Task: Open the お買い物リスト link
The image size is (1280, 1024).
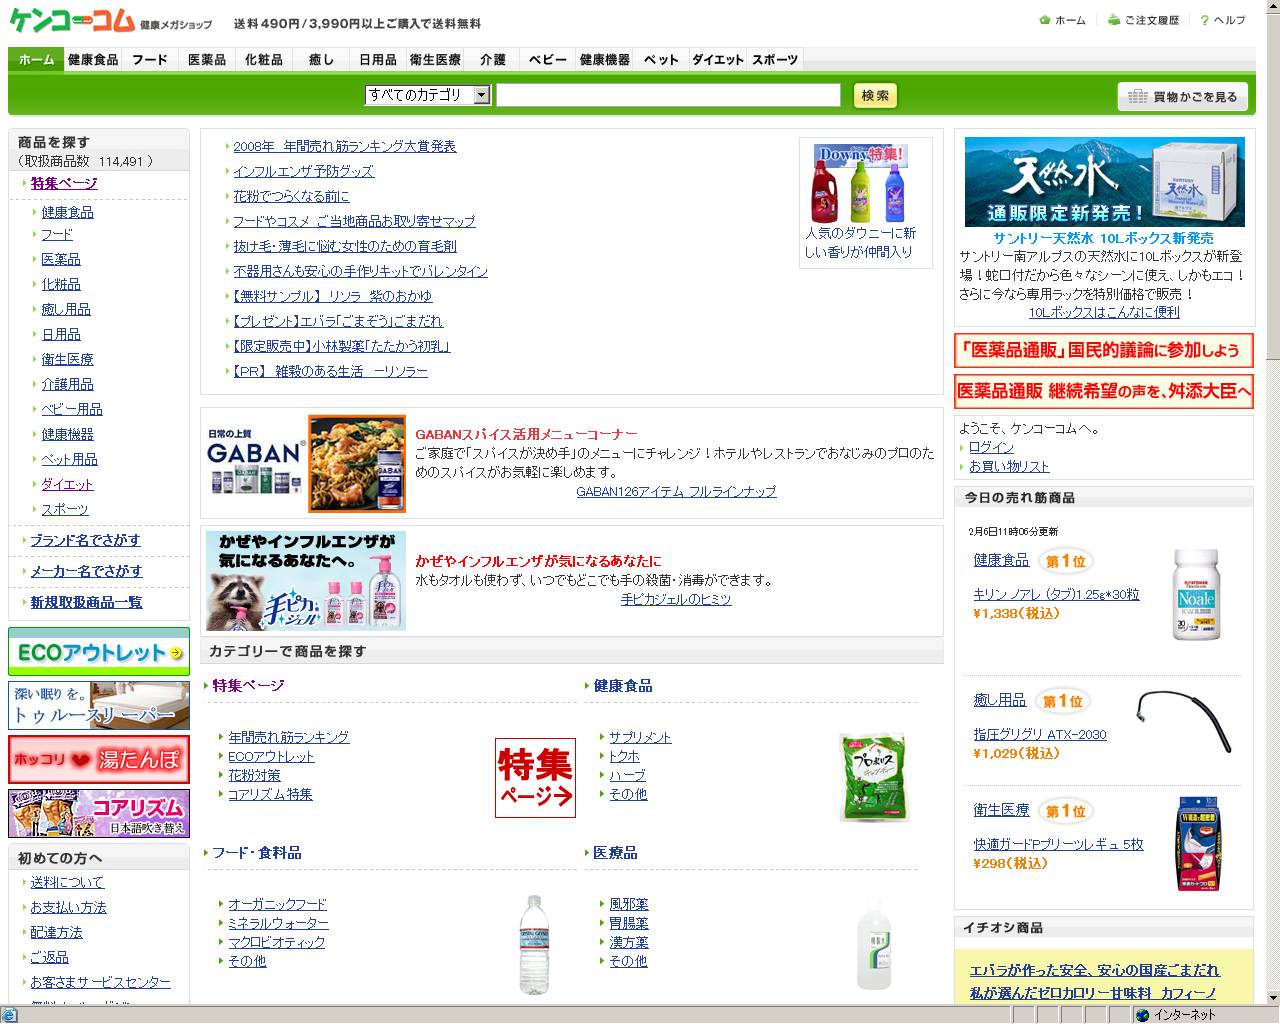Action: pos(1009,466)
